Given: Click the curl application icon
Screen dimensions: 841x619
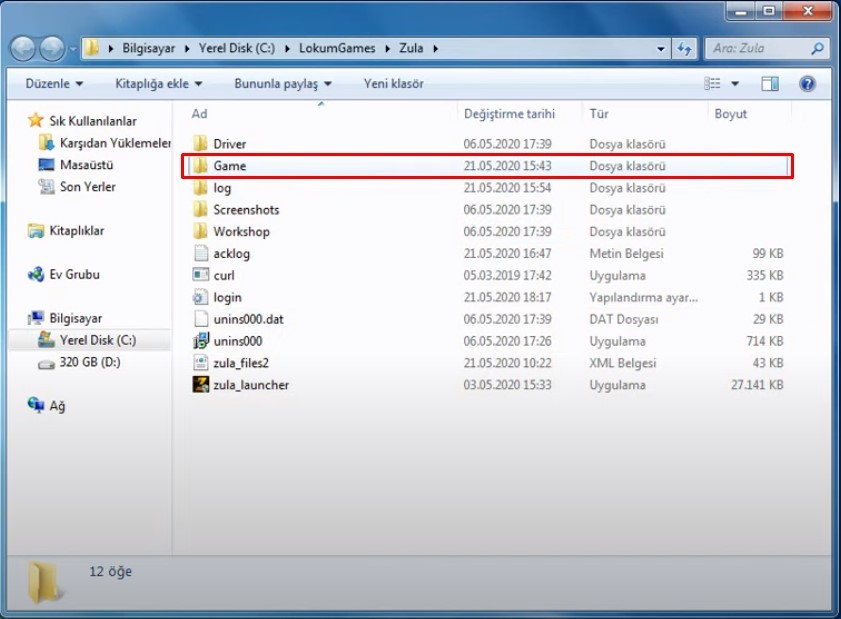Looking at the screenshot, I should (201, 275).
